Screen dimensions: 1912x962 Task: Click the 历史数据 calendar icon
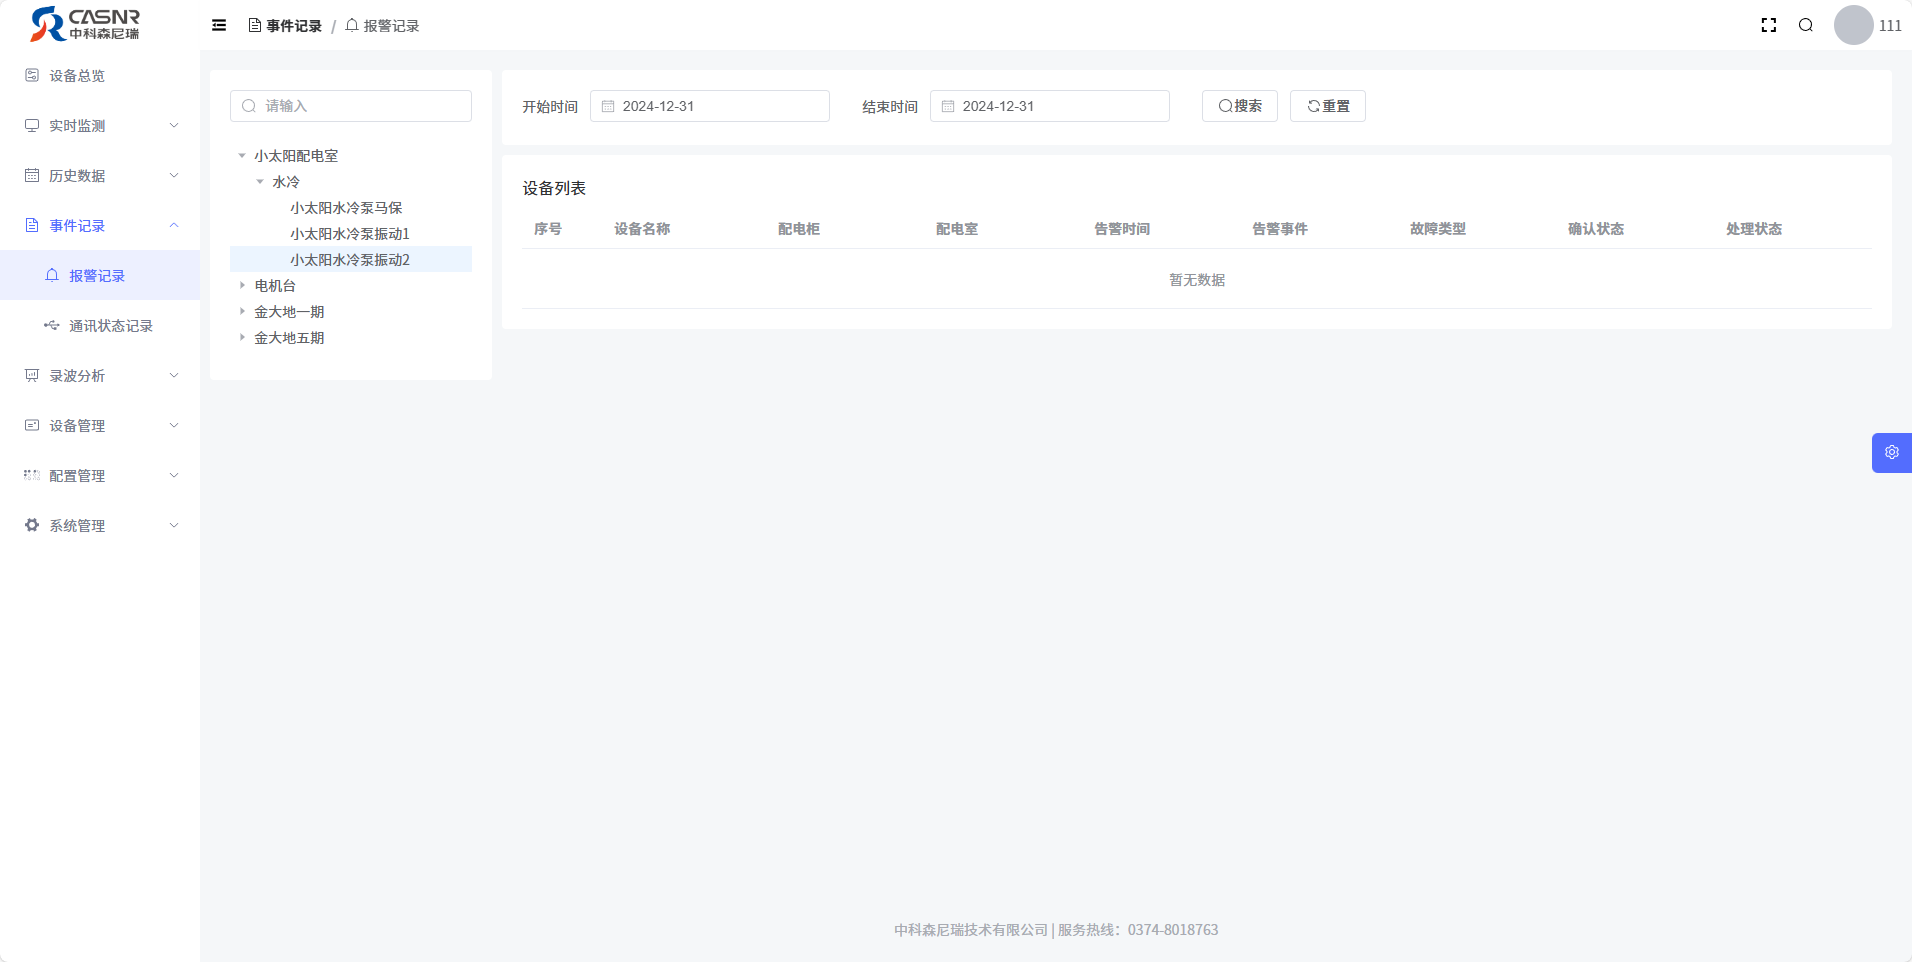tap(32, 175)
